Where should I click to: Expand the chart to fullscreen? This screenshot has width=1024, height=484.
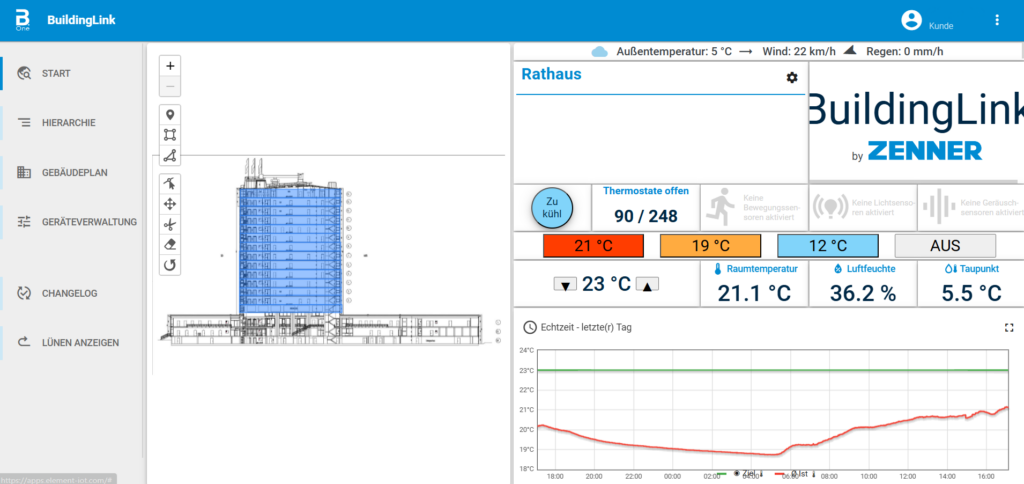[1008, 327]
